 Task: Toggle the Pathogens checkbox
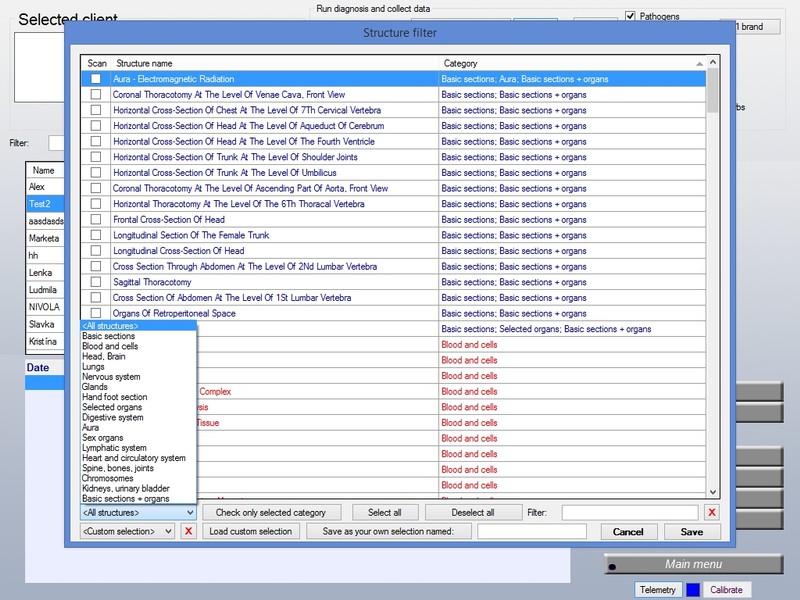[630, 16]
